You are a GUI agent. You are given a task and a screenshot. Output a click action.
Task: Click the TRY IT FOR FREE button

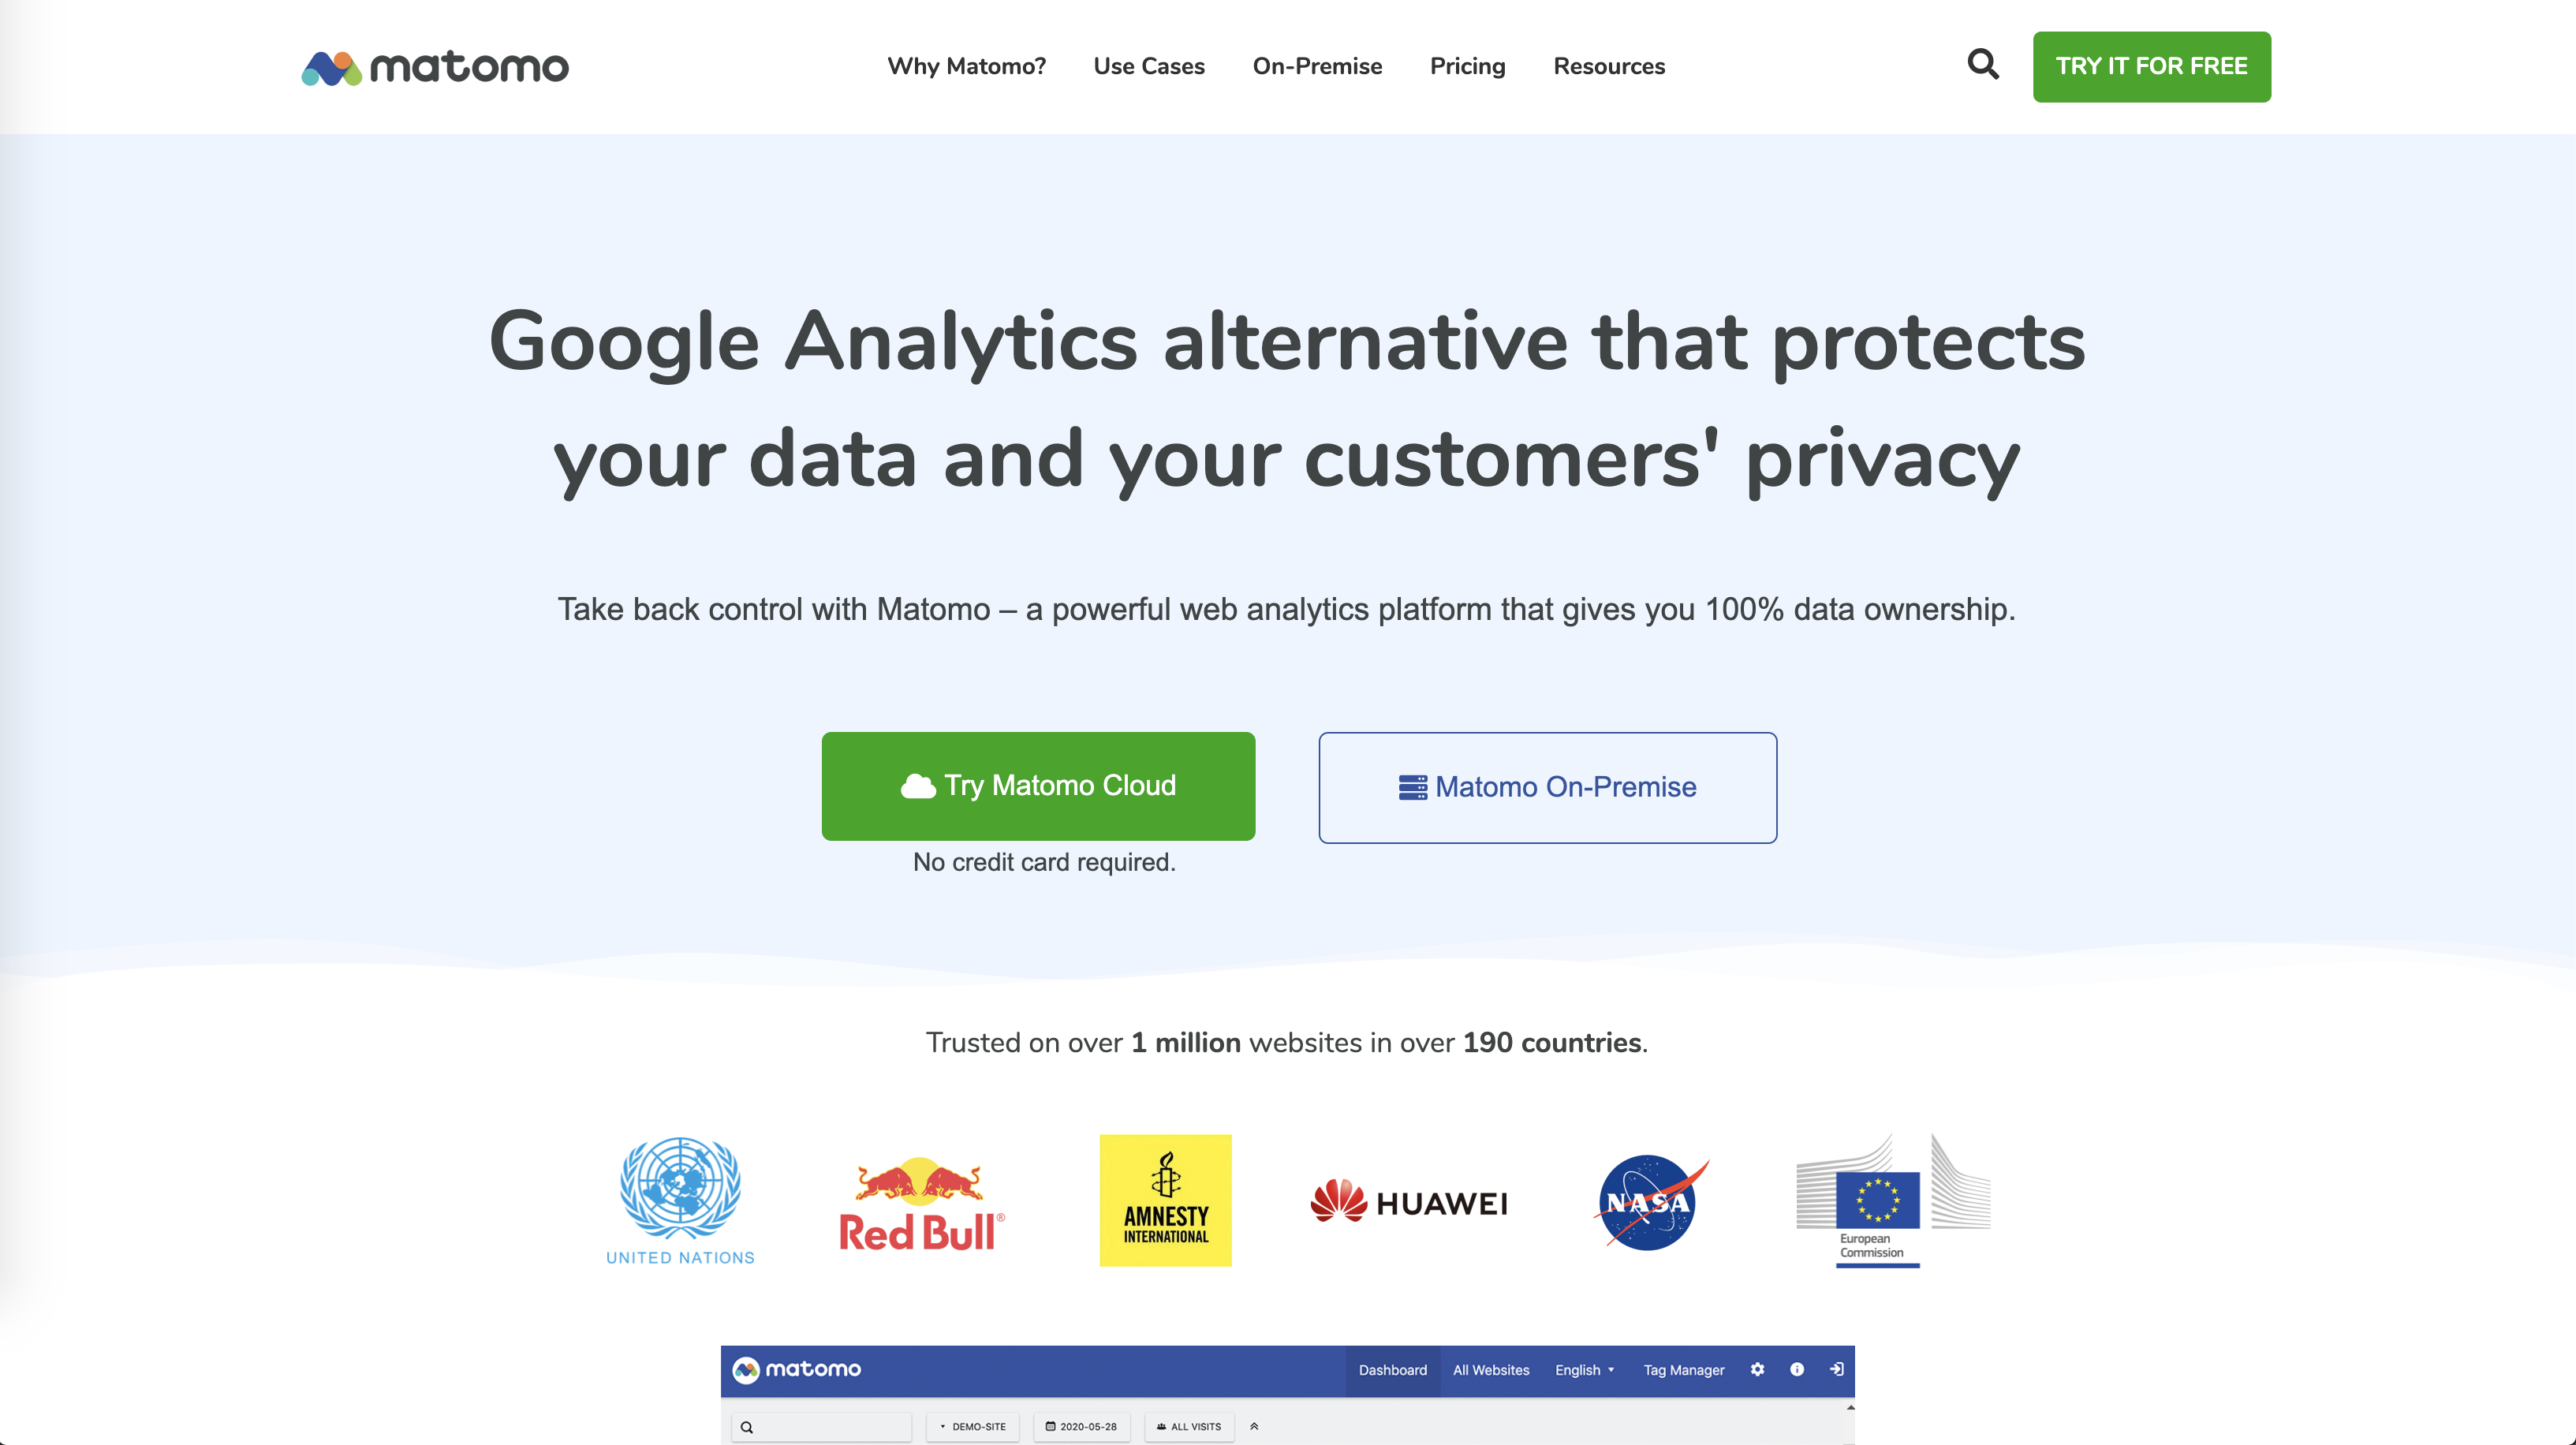point(2151,66)
